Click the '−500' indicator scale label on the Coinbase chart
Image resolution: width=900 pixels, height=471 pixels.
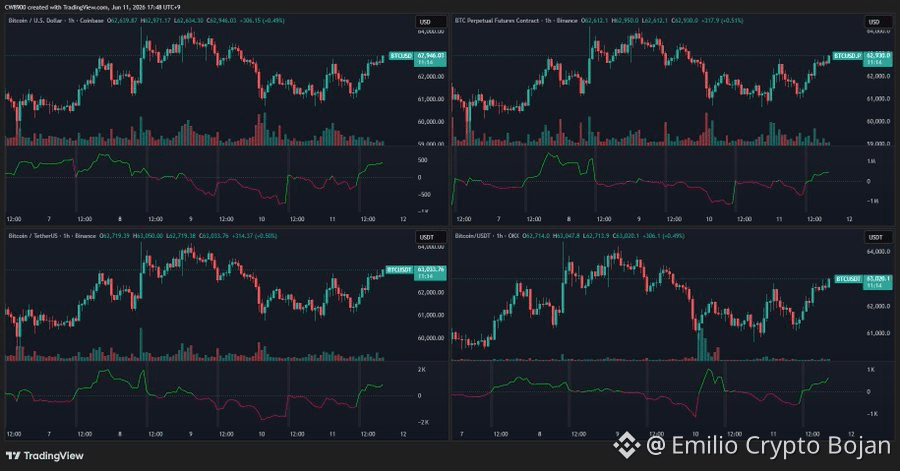point(422,195)
